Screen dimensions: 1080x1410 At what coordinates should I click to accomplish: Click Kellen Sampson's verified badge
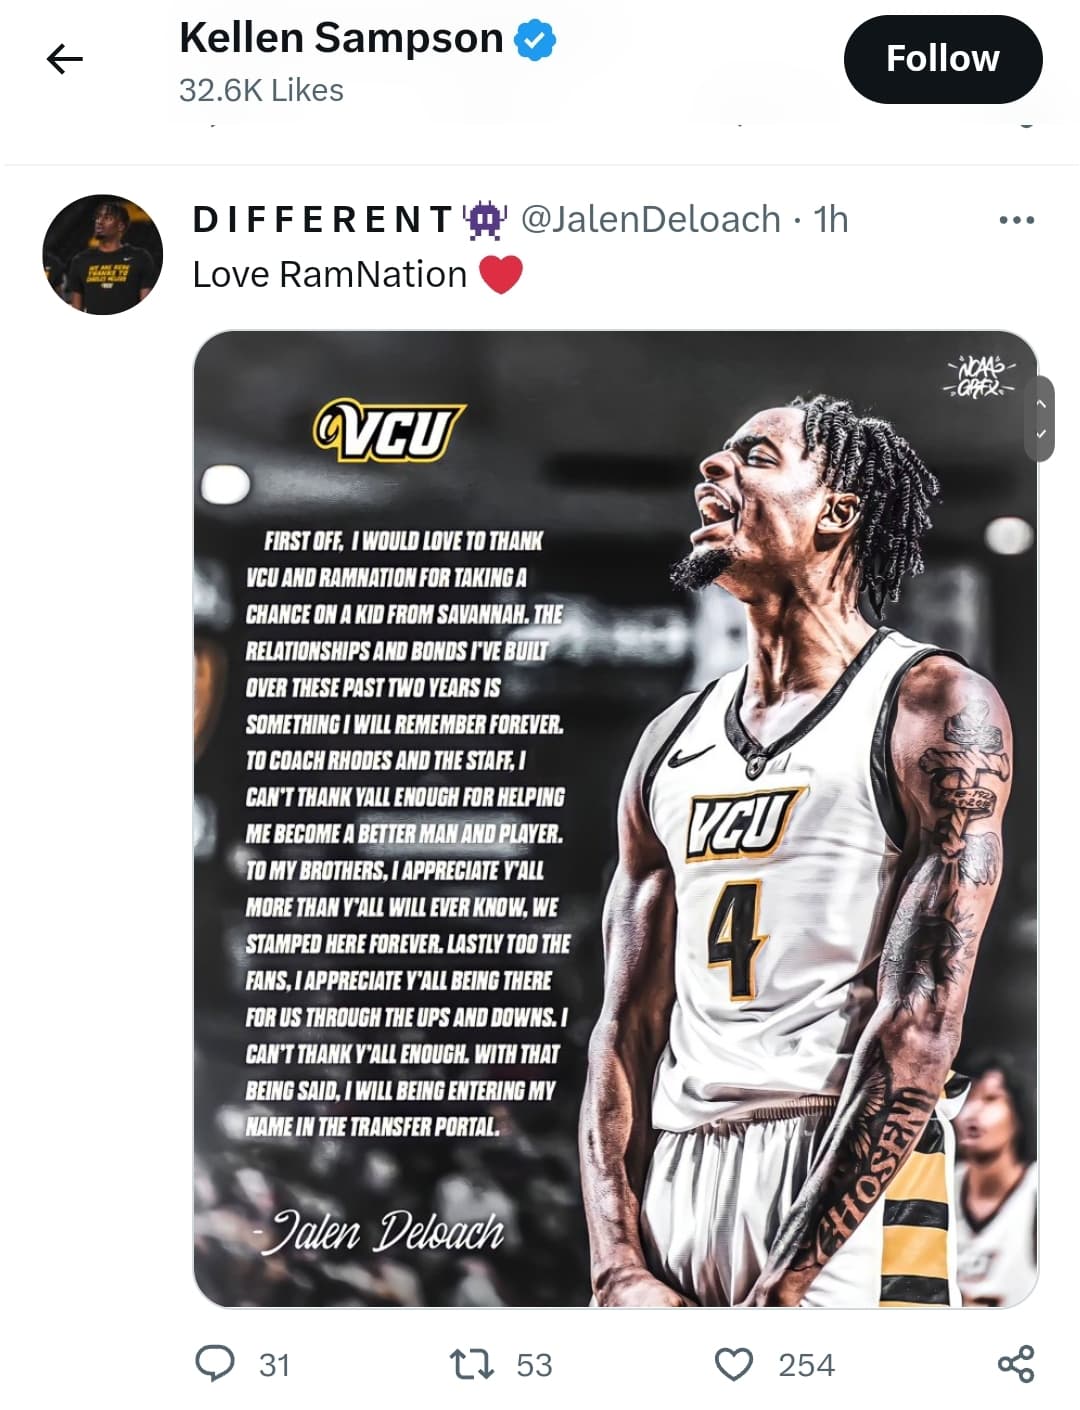535,40
